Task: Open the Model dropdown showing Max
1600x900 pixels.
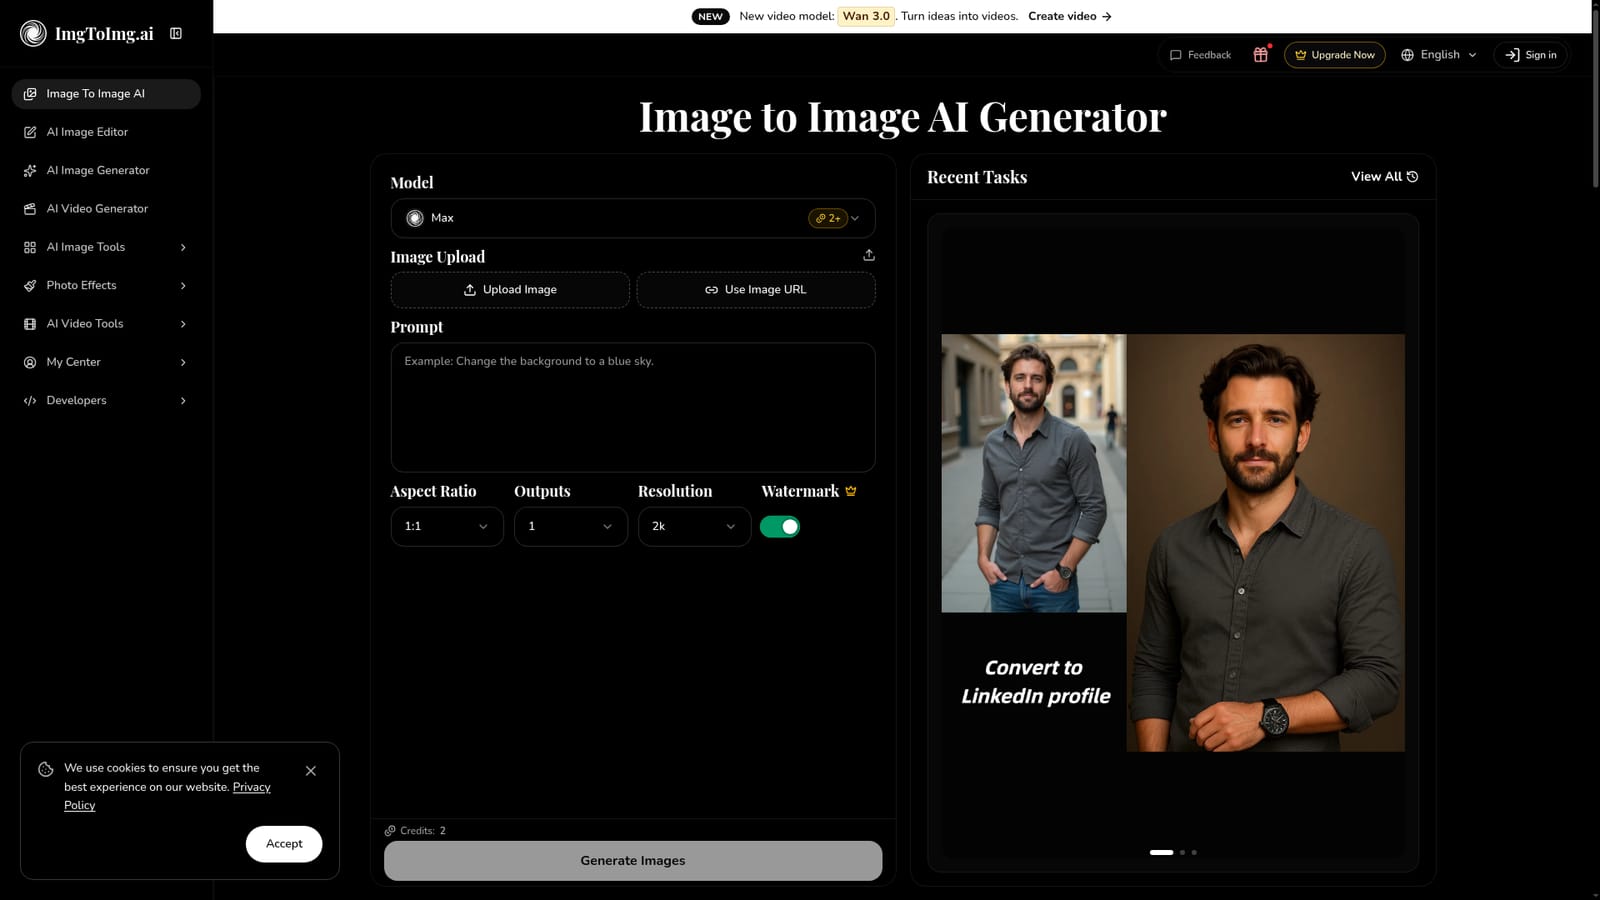Action: click(633, 218)
